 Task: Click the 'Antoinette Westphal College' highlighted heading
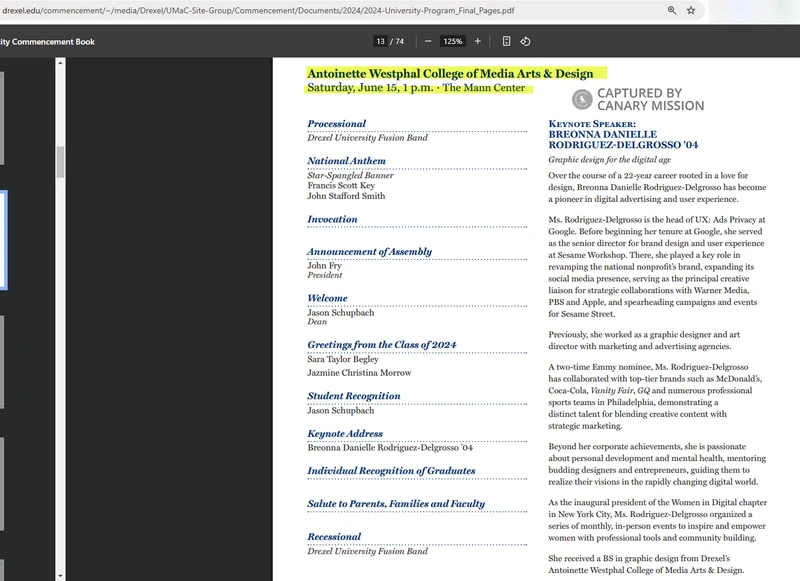[x=450, y=73]
